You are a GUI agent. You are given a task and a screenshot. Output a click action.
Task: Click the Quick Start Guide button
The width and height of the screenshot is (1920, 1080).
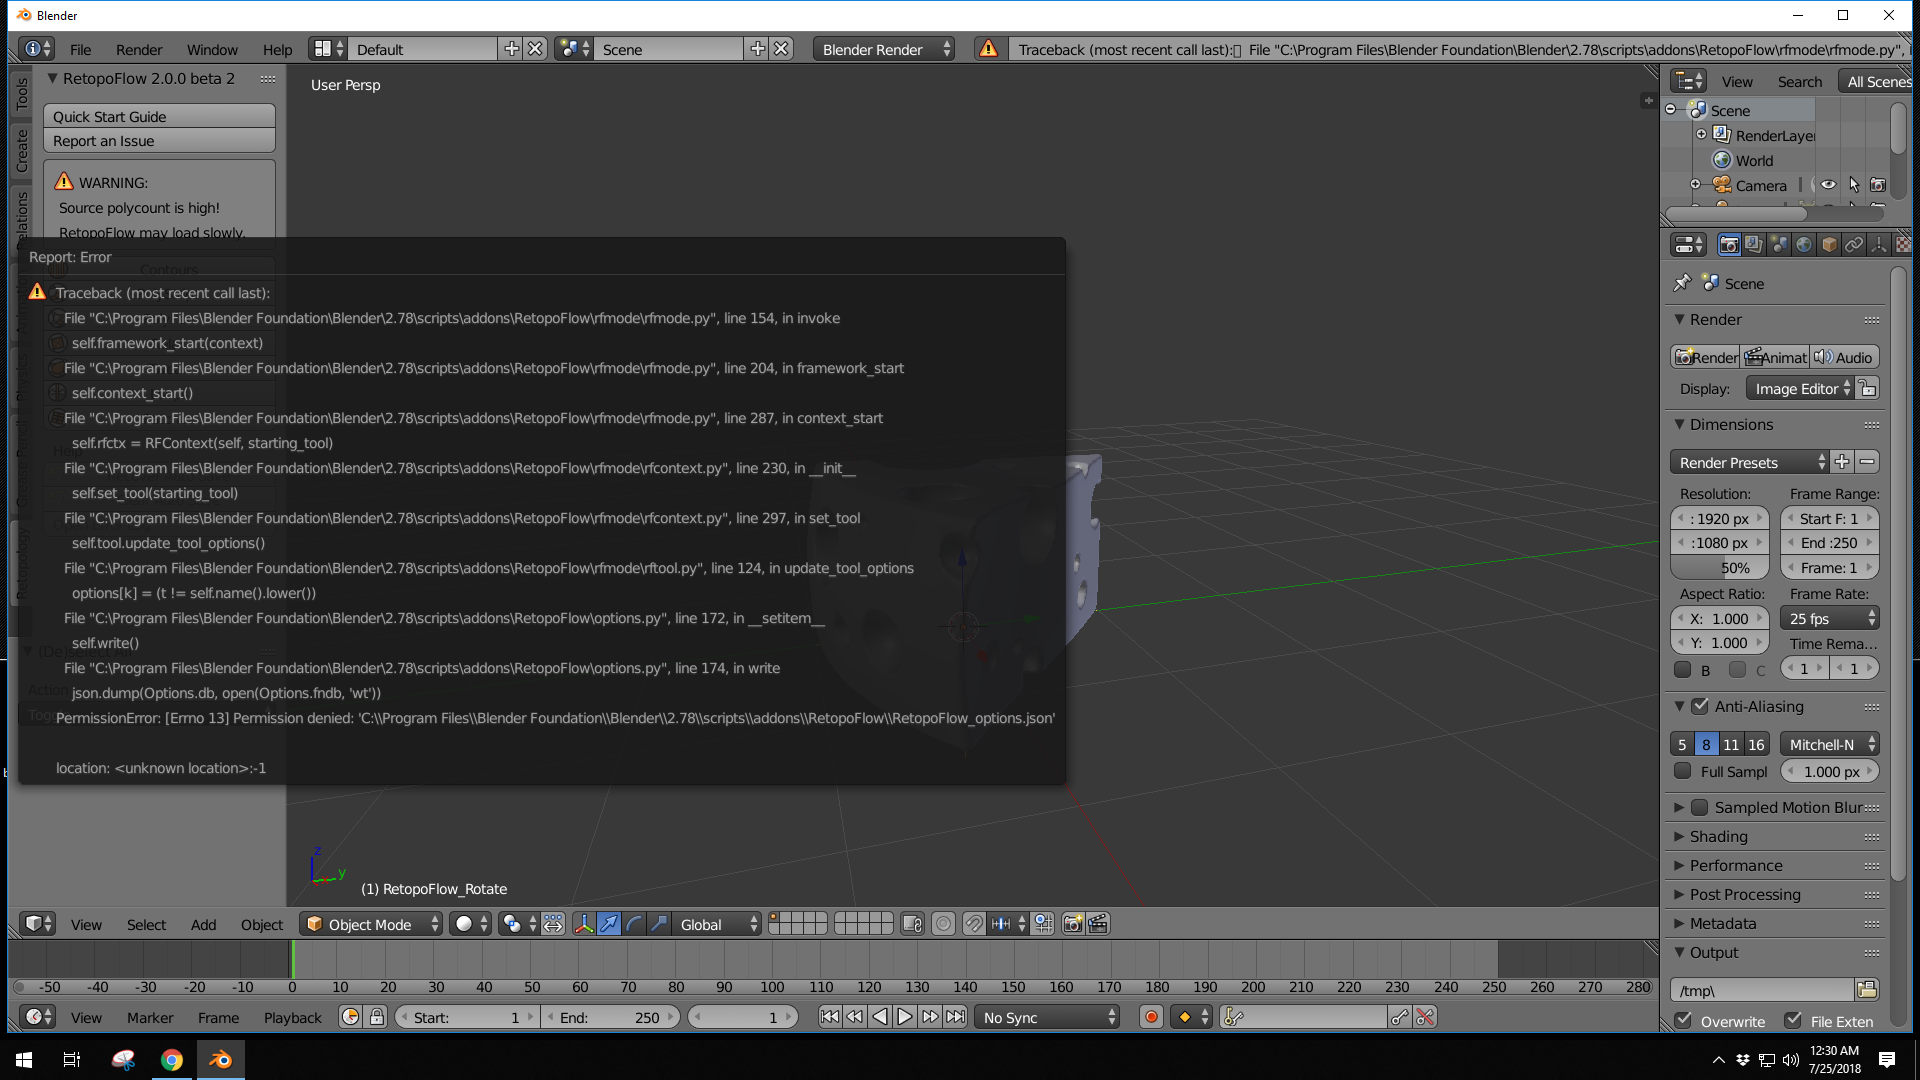[158, 116]
